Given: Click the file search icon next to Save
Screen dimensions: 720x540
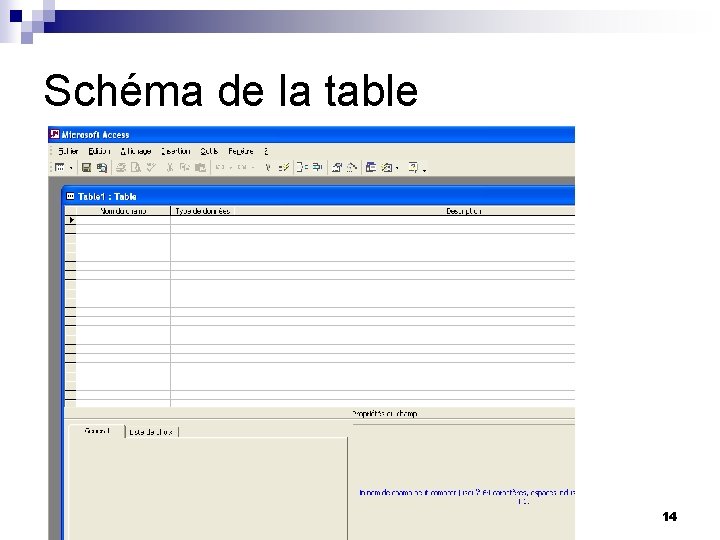Looking at the screenshot, I should (x=102, y=168).
